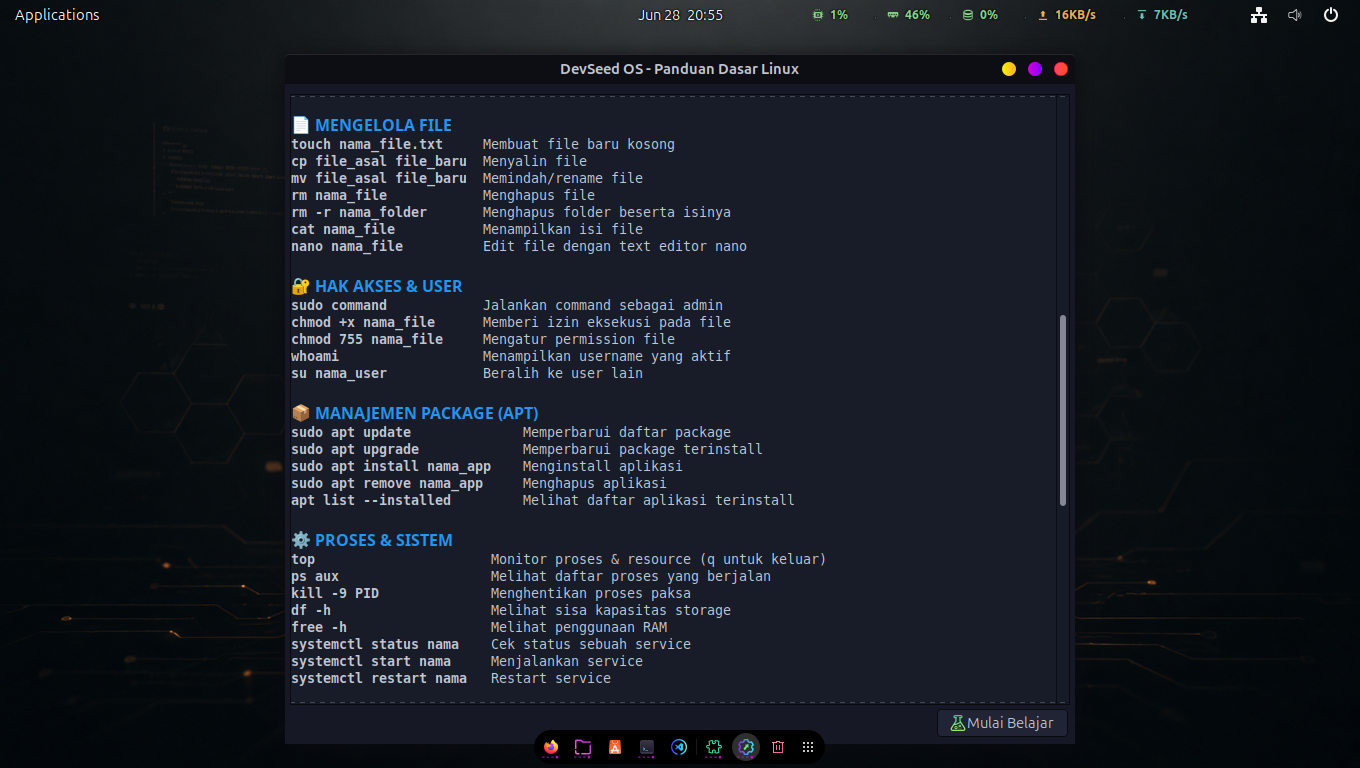
Task: Select the highlighted gear app dock icon
Action: (x=746, y=747)
